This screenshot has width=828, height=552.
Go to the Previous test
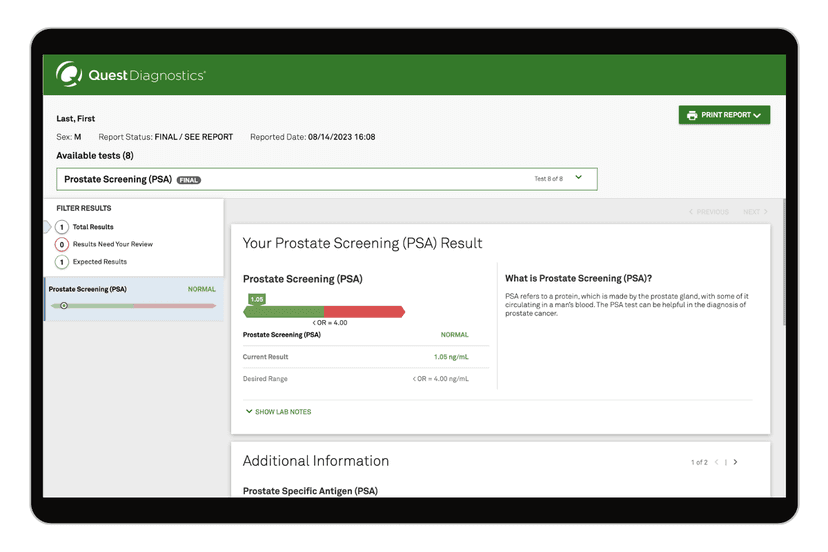tap(709, 212)
